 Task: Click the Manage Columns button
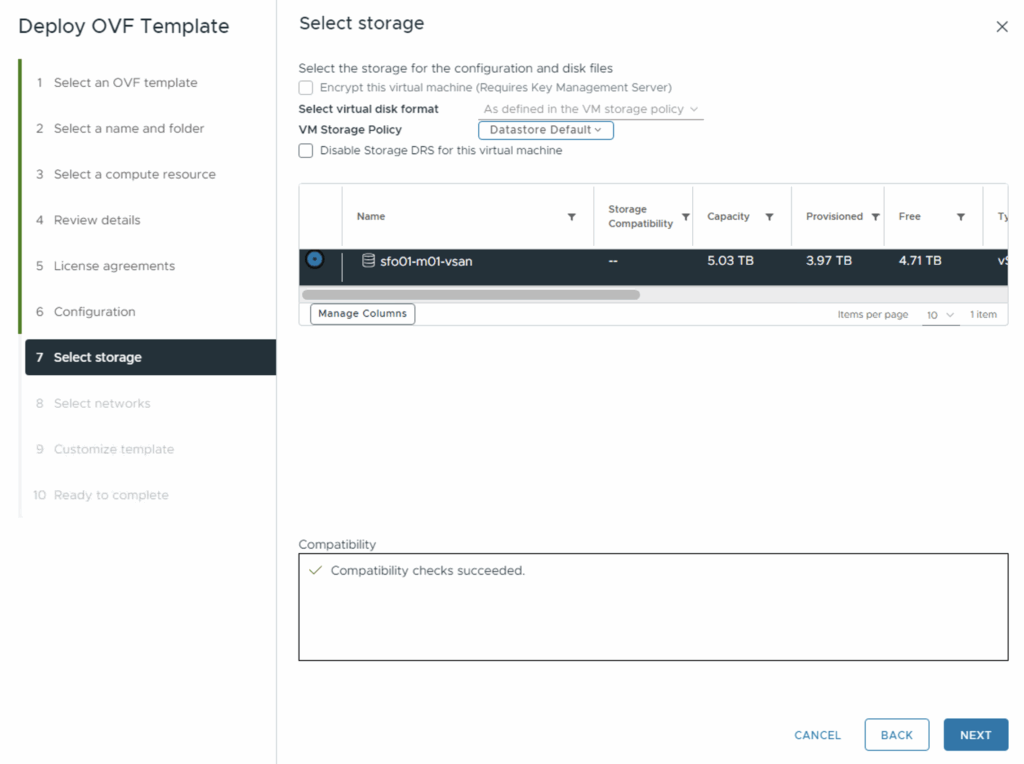coord(362,314)
